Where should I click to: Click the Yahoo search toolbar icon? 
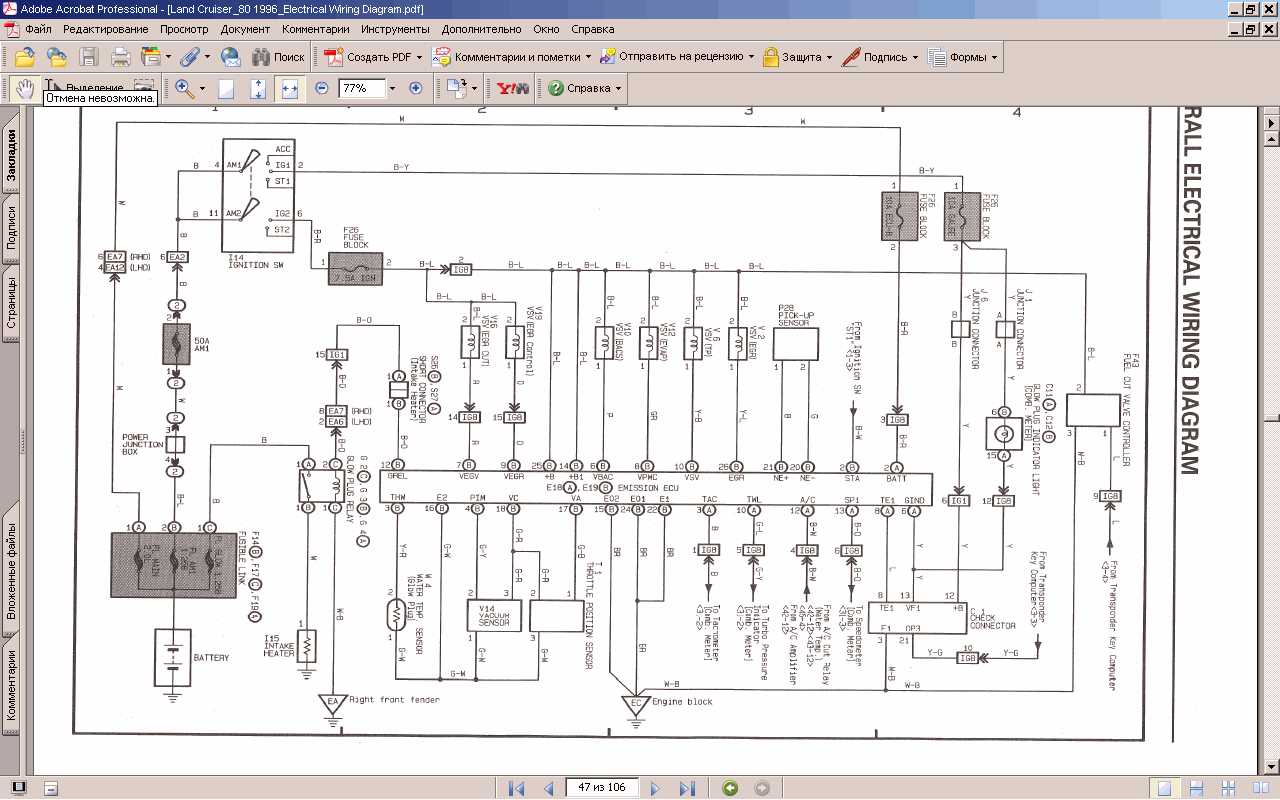513,88
